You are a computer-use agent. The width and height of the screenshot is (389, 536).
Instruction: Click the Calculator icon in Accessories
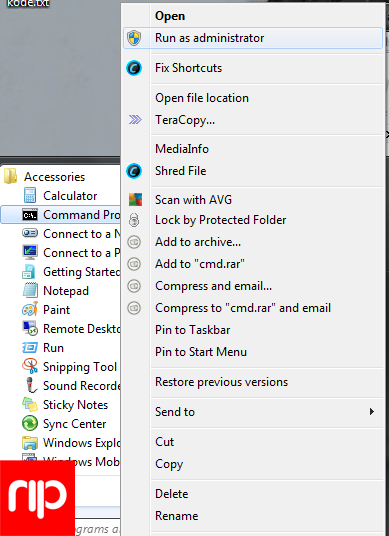click(x=30, y=195)
